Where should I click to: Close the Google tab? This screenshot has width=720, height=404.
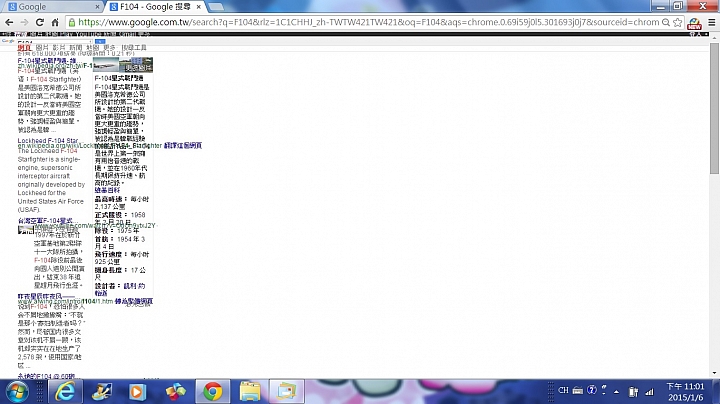pyautogui.click(x=97, y=7)
